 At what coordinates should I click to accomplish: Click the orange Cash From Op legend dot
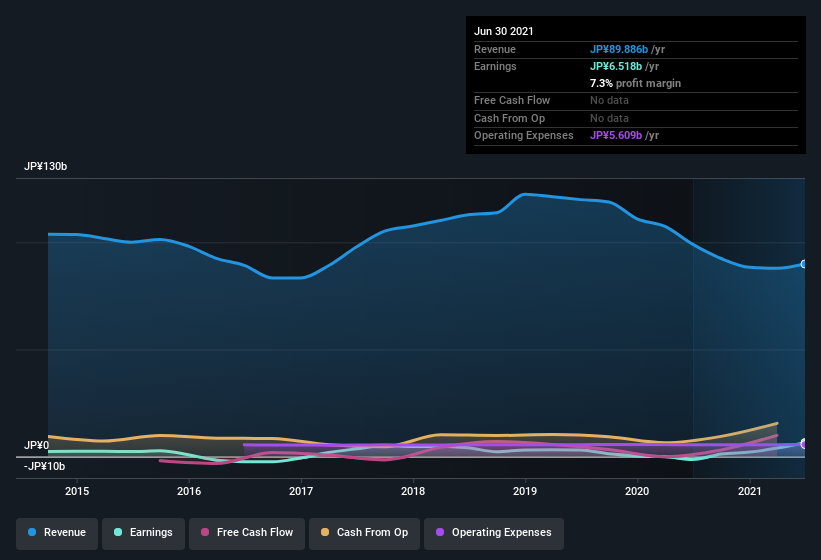325,532
